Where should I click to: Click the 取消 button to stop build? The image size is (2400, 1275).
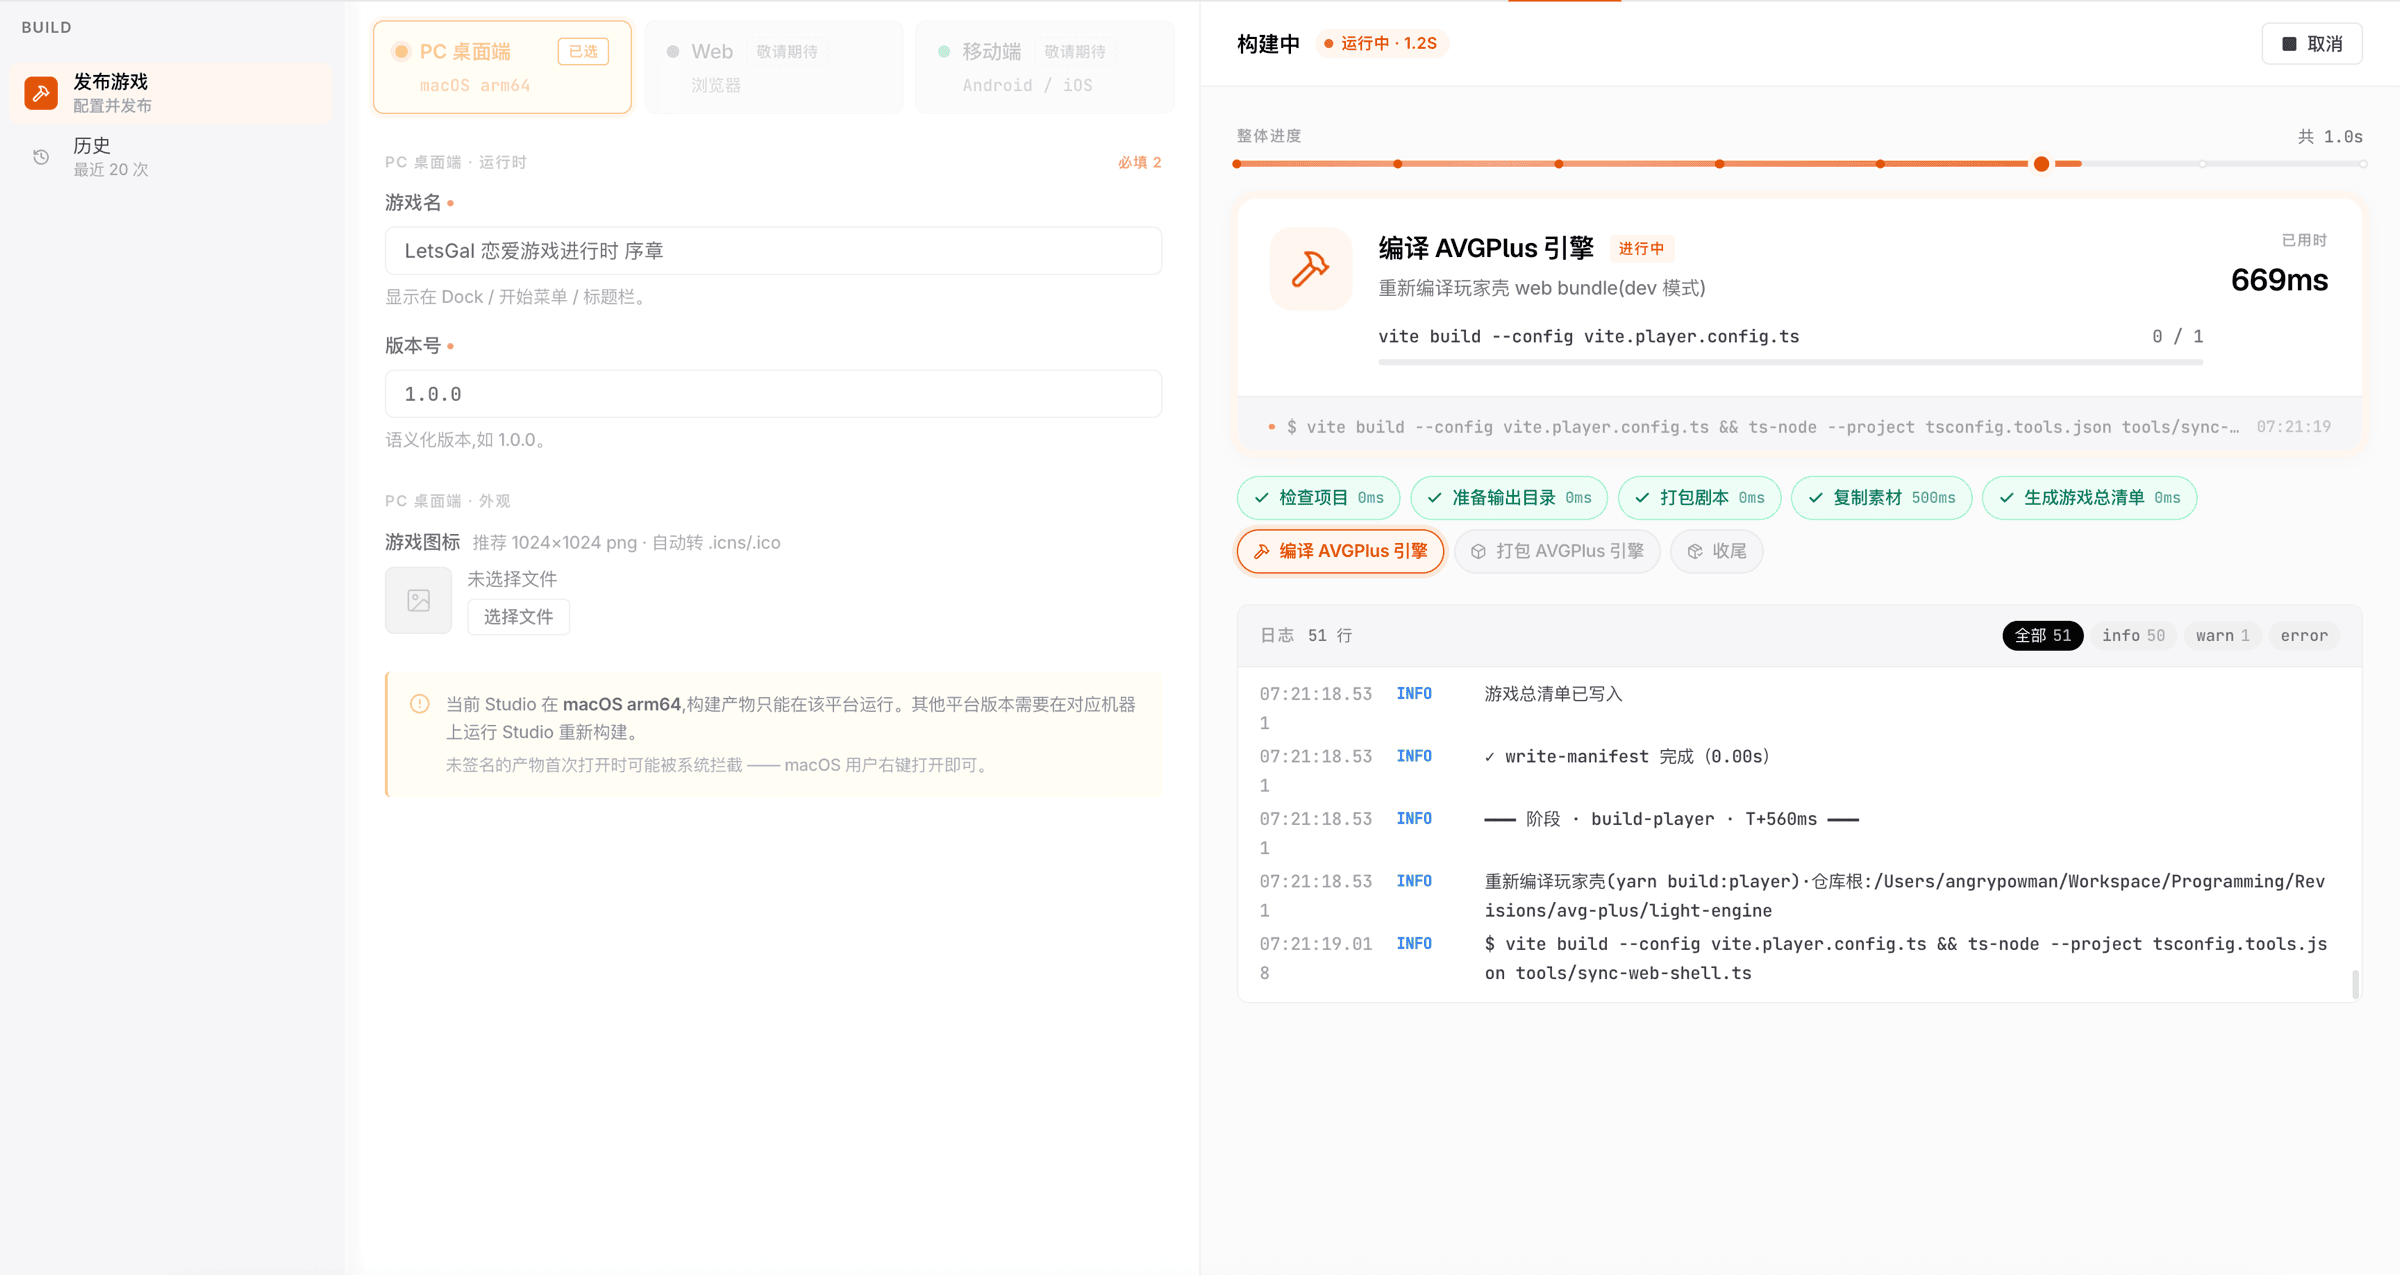click(x=2312, y=44)
